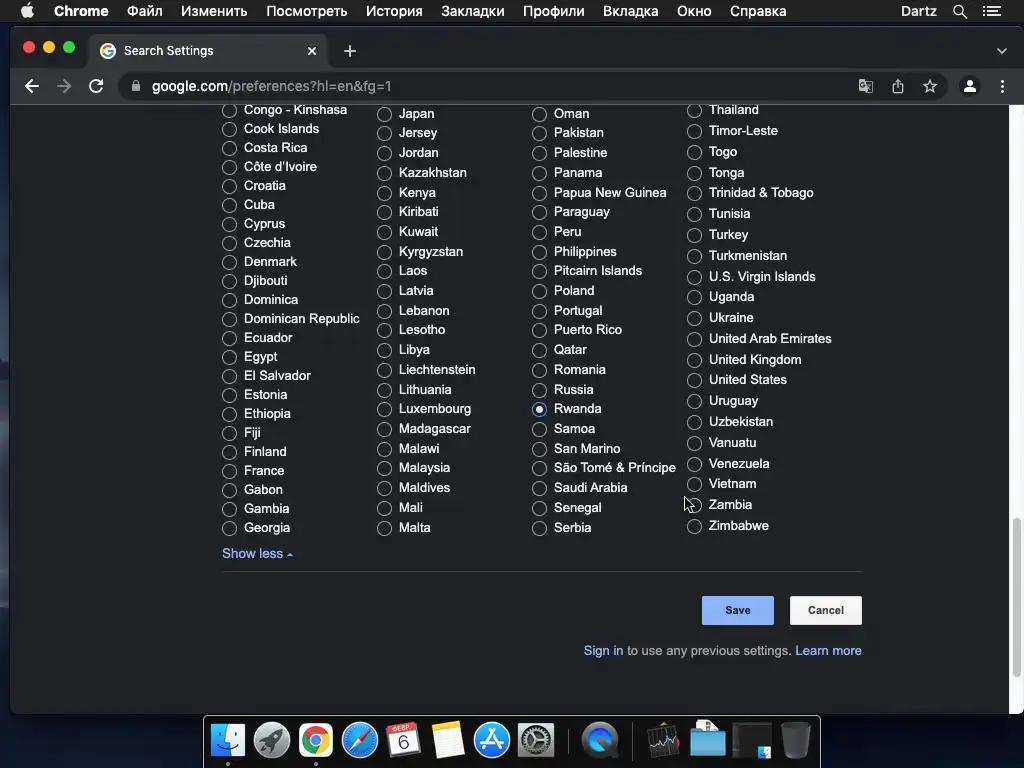The width and height of the screenshot is (1024, 768).
Task: Select the Search Settings tab
Action: (209, 51)
